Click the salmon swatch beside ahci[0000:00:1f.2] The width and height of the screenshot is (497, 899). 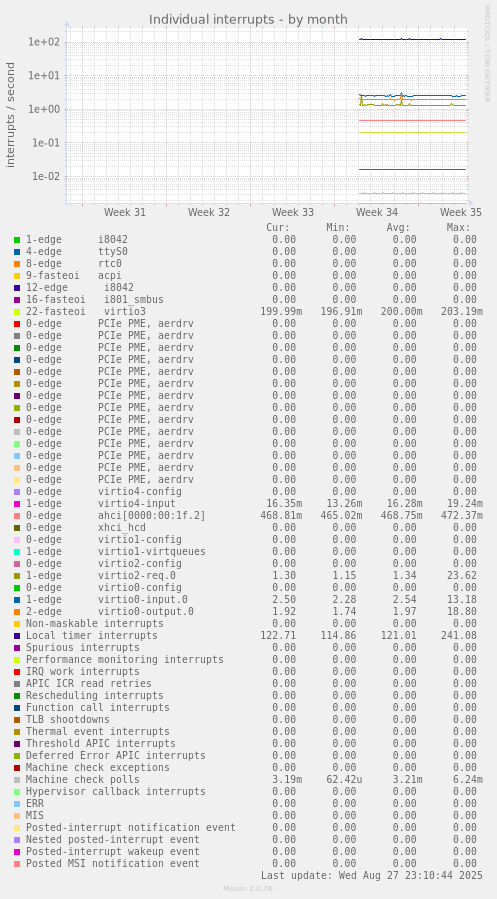(17, 515)
